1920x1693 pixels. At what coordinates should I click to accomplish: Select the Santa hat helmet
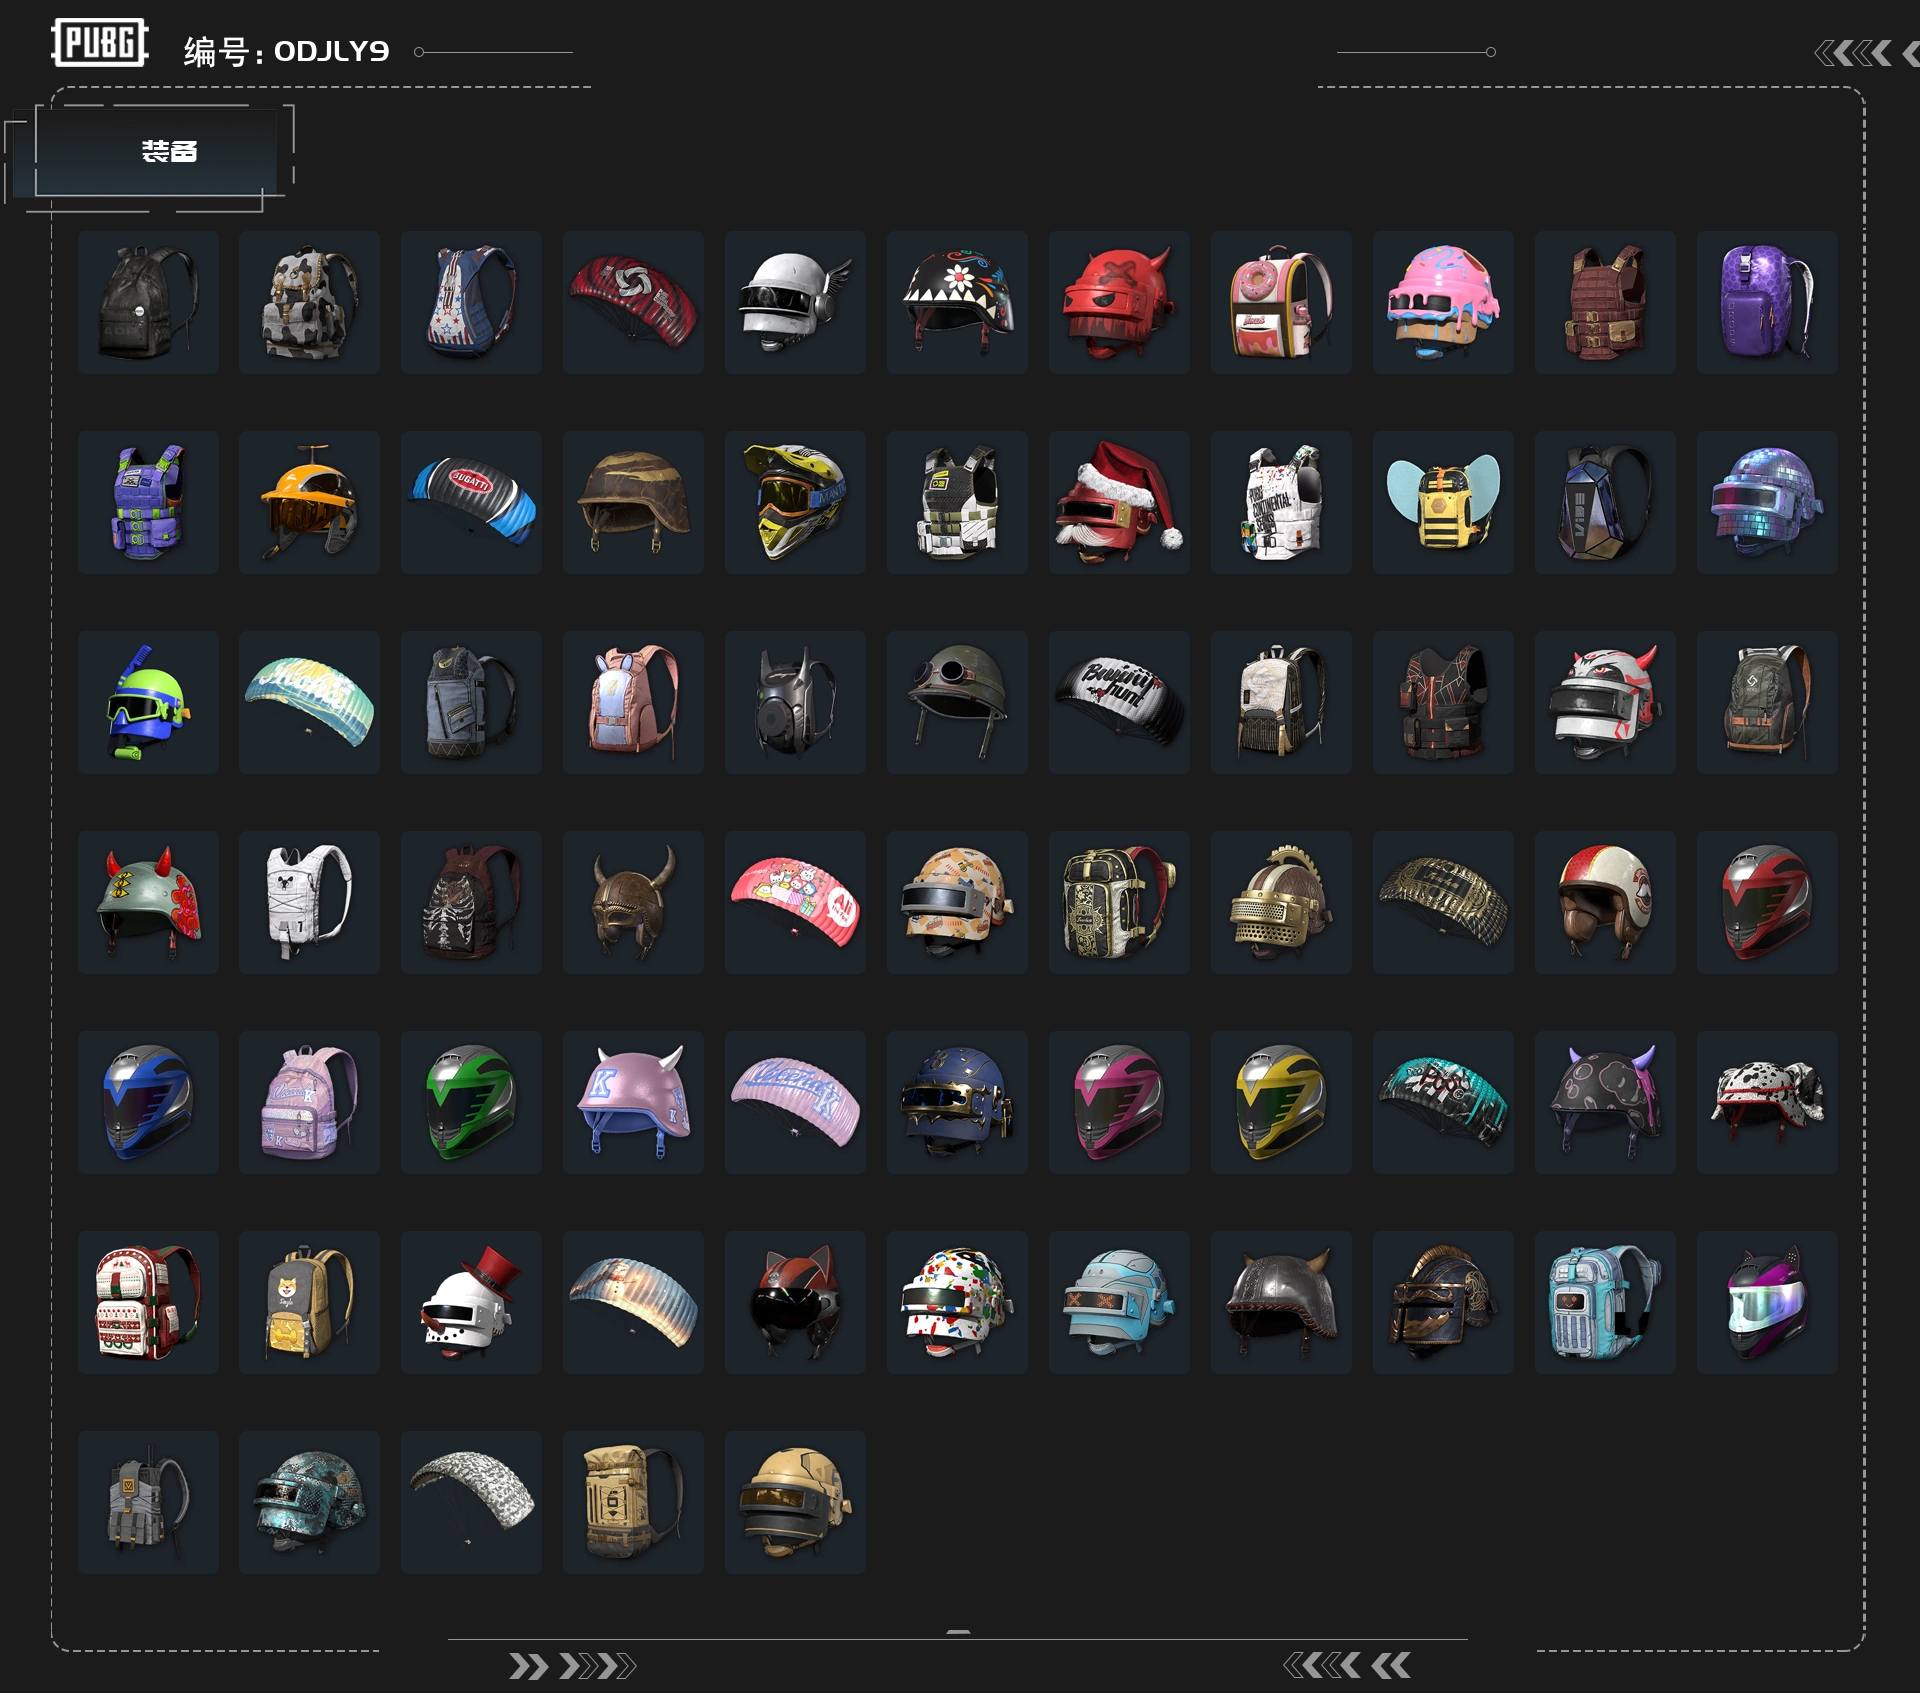[x=1119, y=502]
